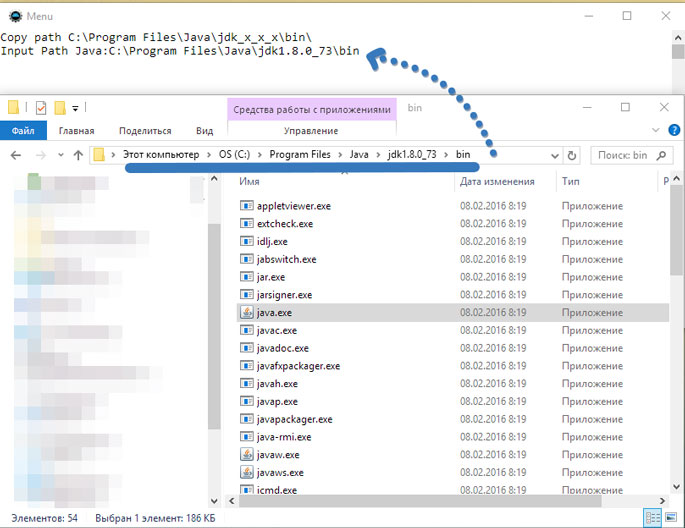Click the Этот компьютер breadcrumb
Screen dimensions: 685x528
click(161, 155)
